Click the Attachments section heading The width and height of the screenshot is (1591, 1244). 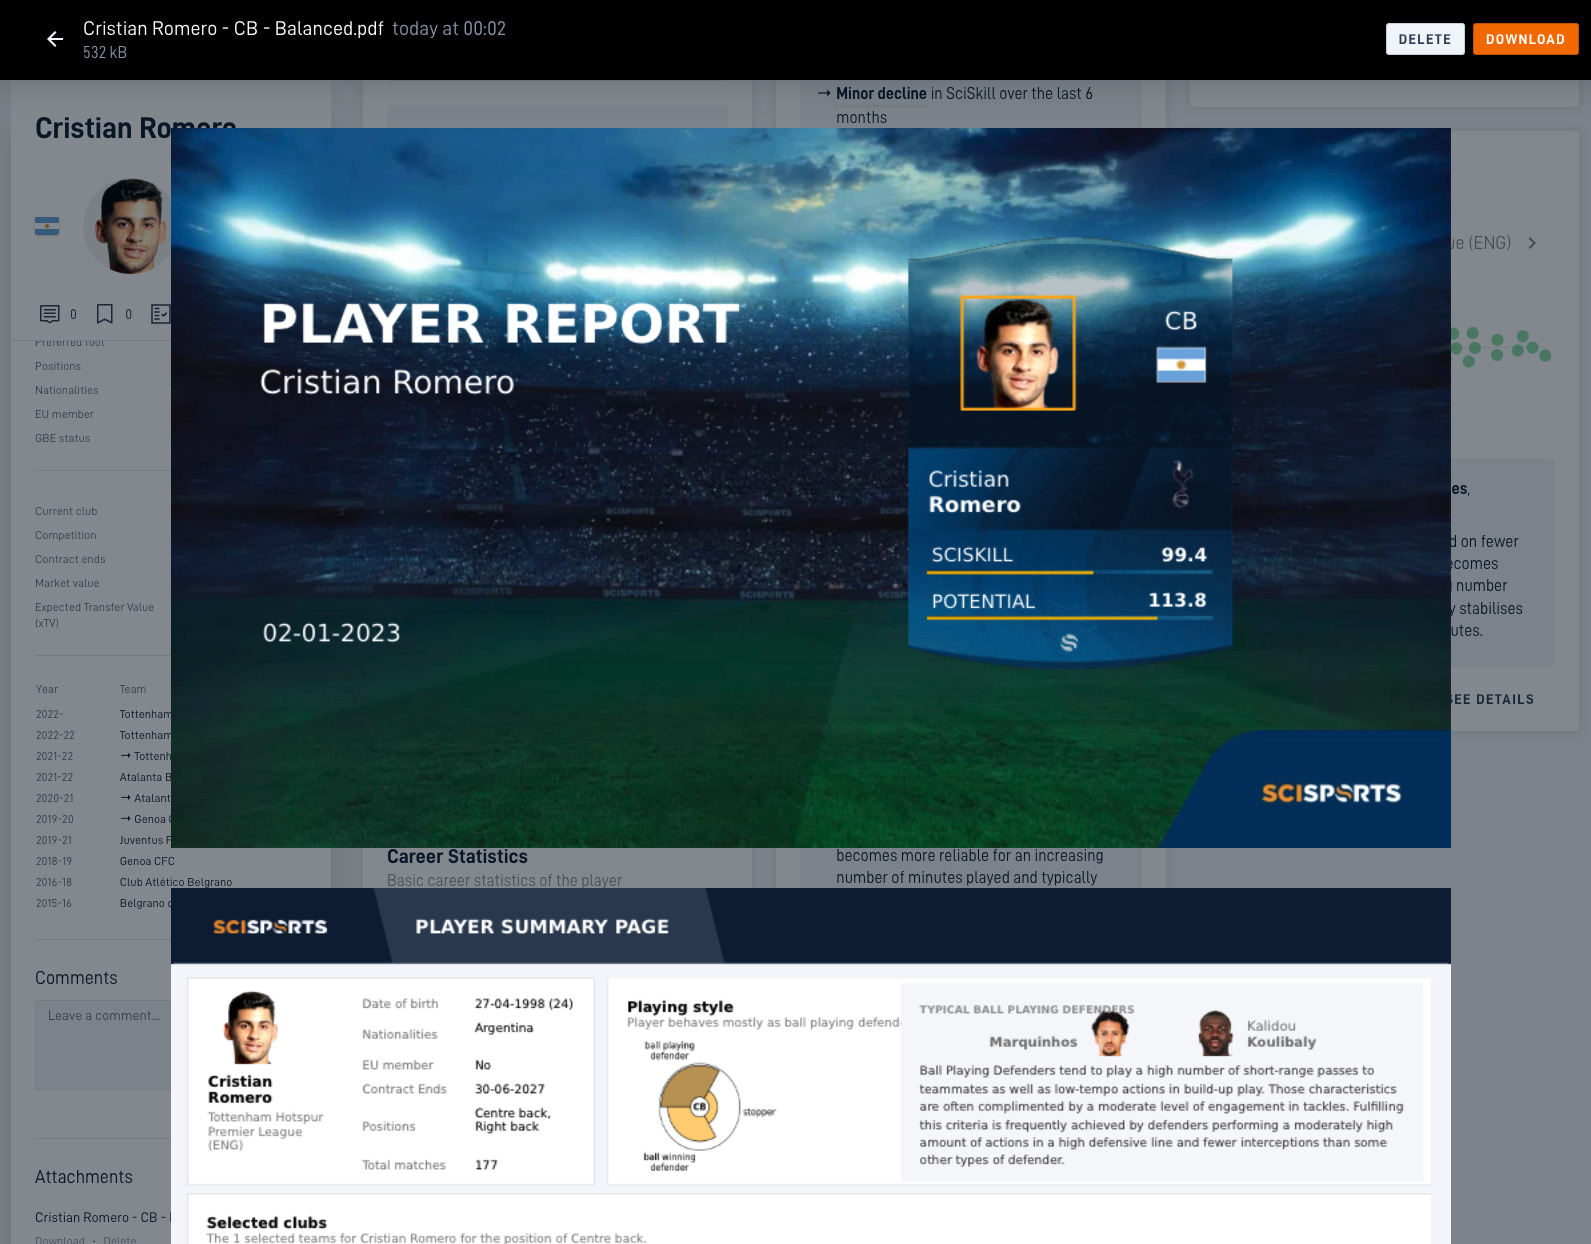[84, 1177]
